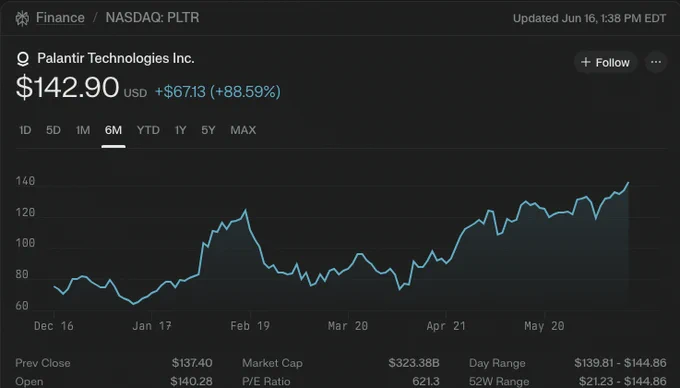The height and width of the screenshot is (388, 680).
Task: Select the 5D time range tab
Action: click(53, 130)
